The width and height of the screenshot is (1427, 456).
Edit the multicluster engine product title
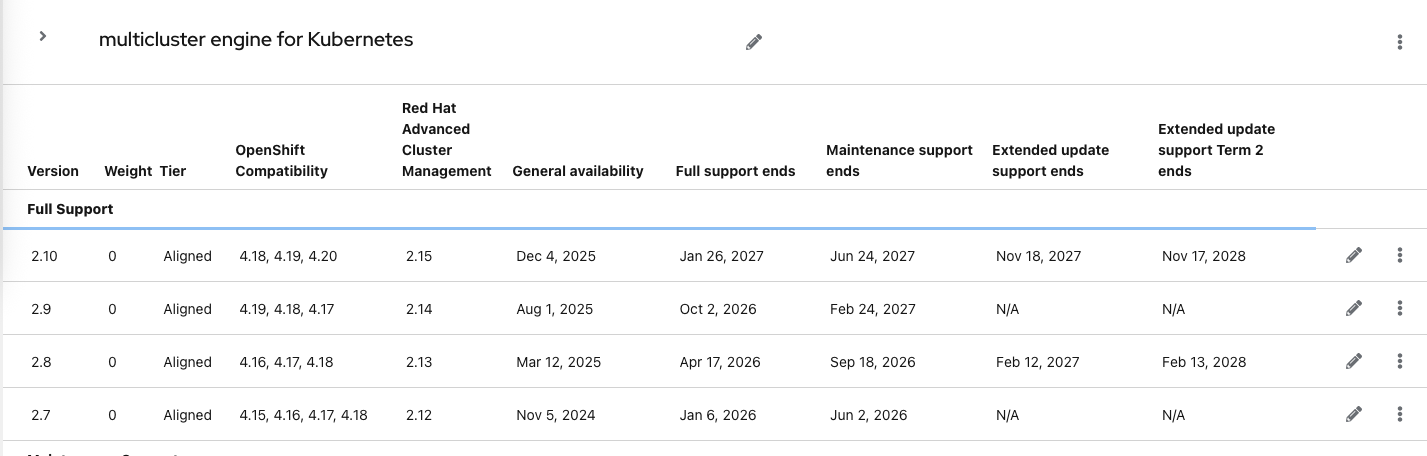pos(754,42)
